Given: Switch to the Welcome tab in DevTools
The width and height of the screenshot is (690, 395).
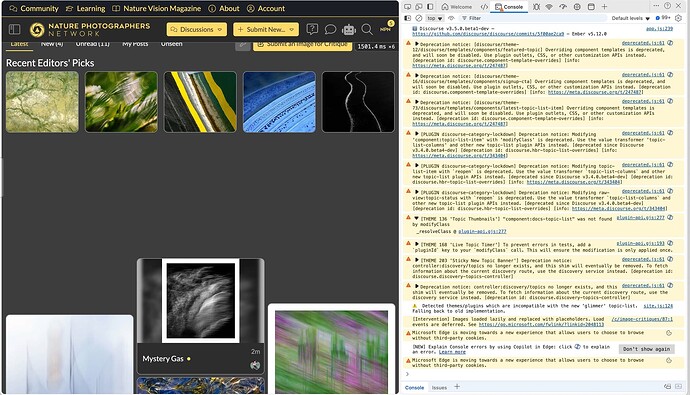Looking at the screenshot, I should pos(457,7).
